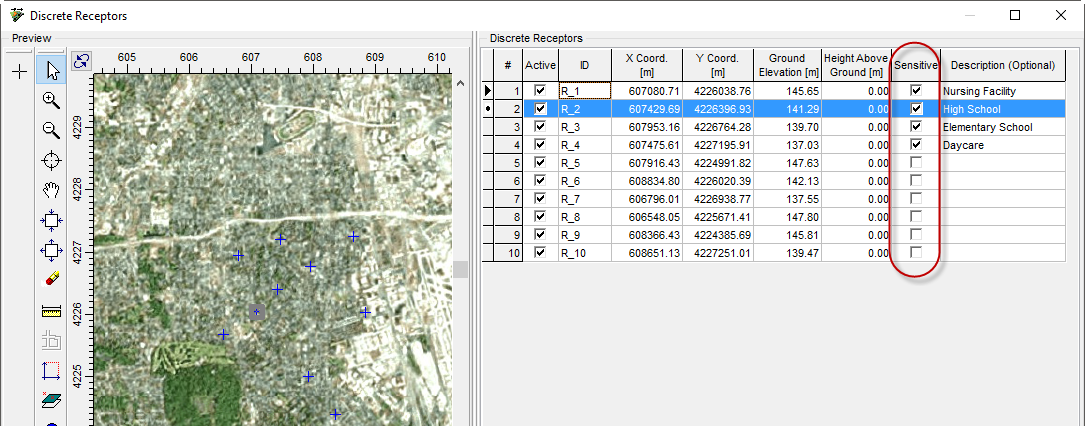1085x426 pixels.
Task: Click the zoom out magnifier tool
Action: click(x=52, y=131)
